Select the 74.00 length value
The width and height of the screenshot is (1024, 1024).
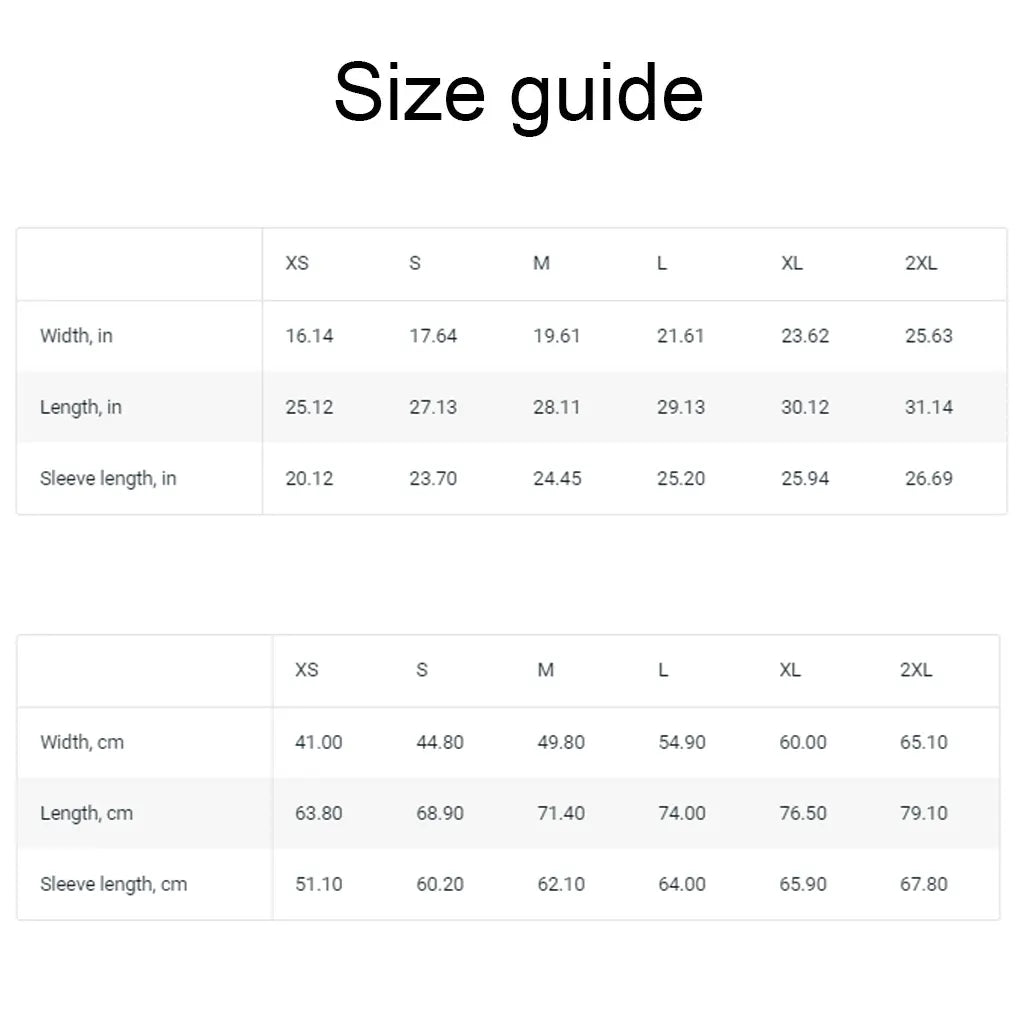coord(682,813)
